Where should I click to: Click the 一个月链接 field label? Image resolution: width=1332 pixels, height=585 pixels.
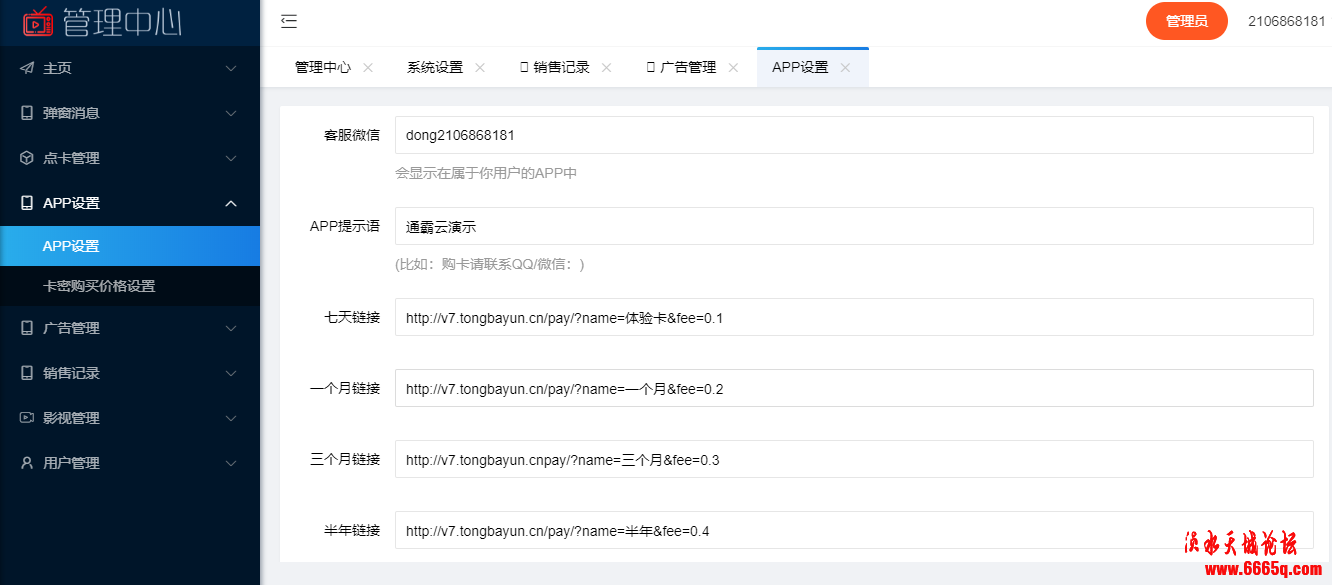tap(345, 388)
